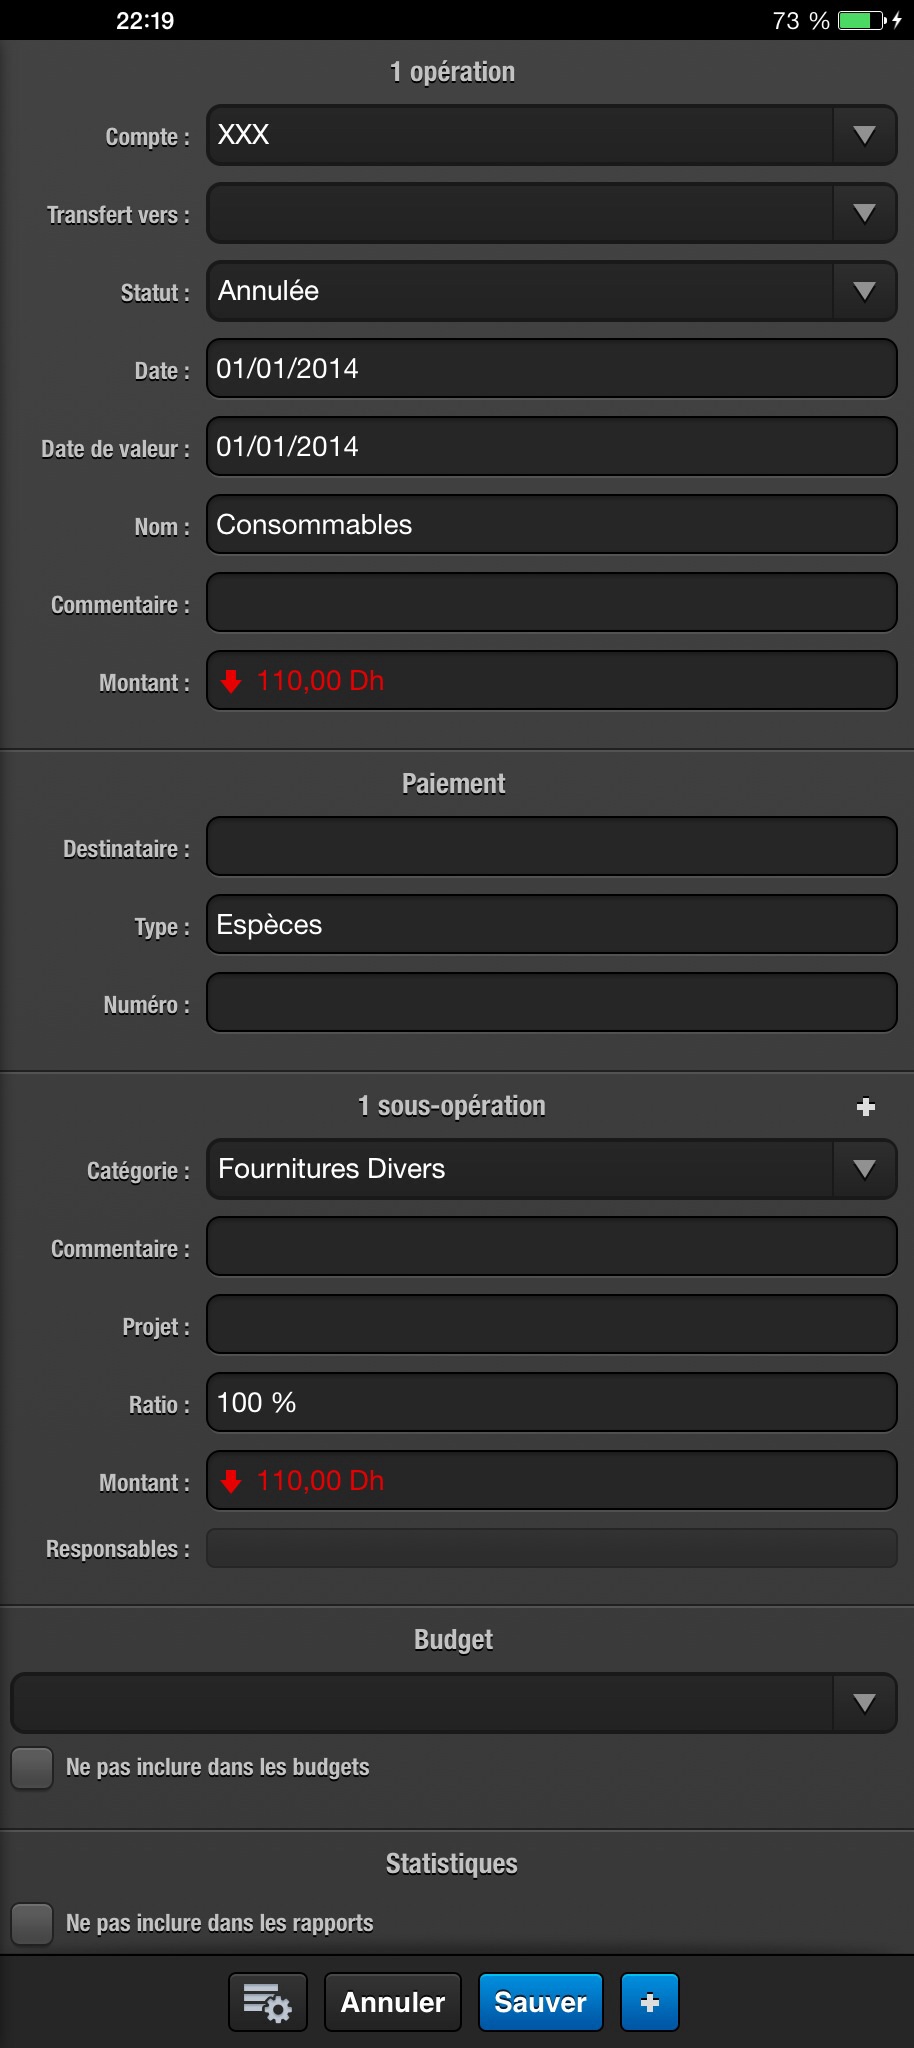Click the Ratio field showing 100 %
Viewport: 914px width, 2048px height.
tap(551, 1403)
